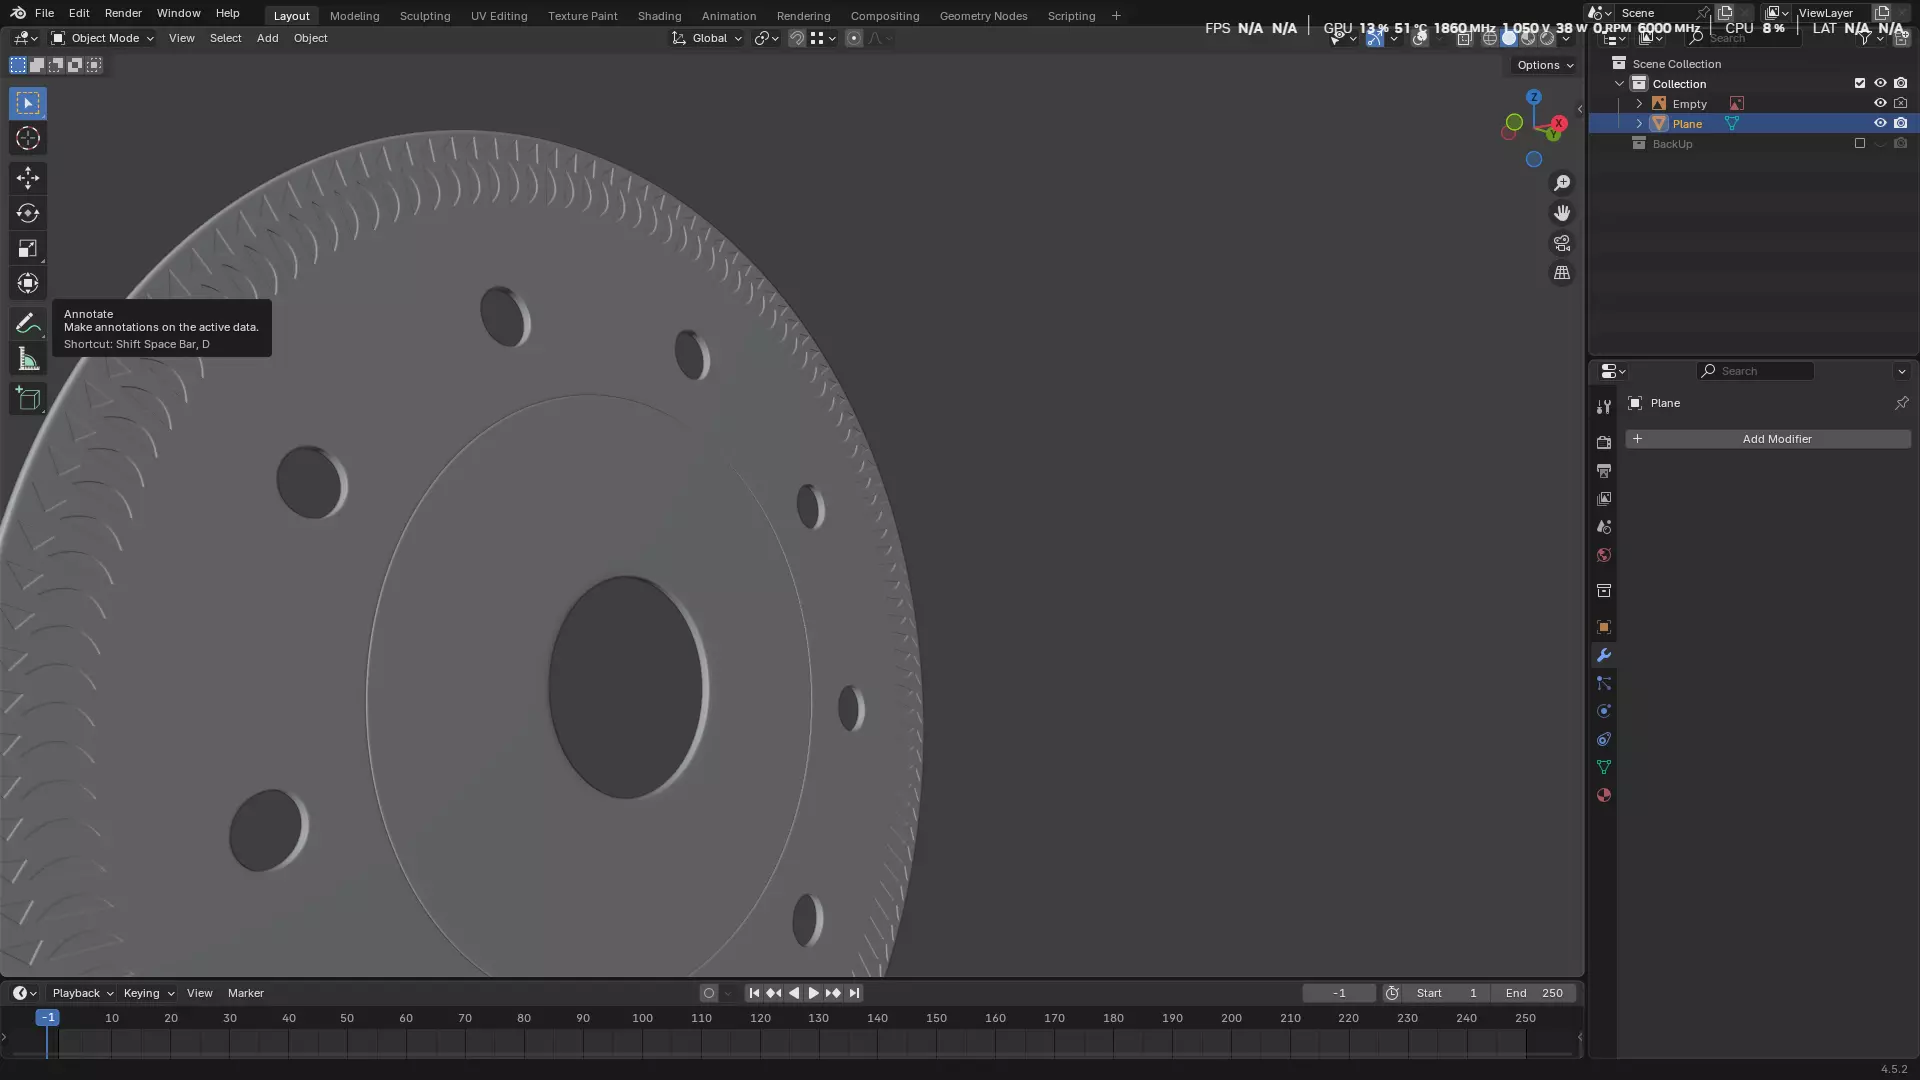This screenshot has width=1920, height=1080.
Task: Open the World properties tab
Action: click(1604, 554)
